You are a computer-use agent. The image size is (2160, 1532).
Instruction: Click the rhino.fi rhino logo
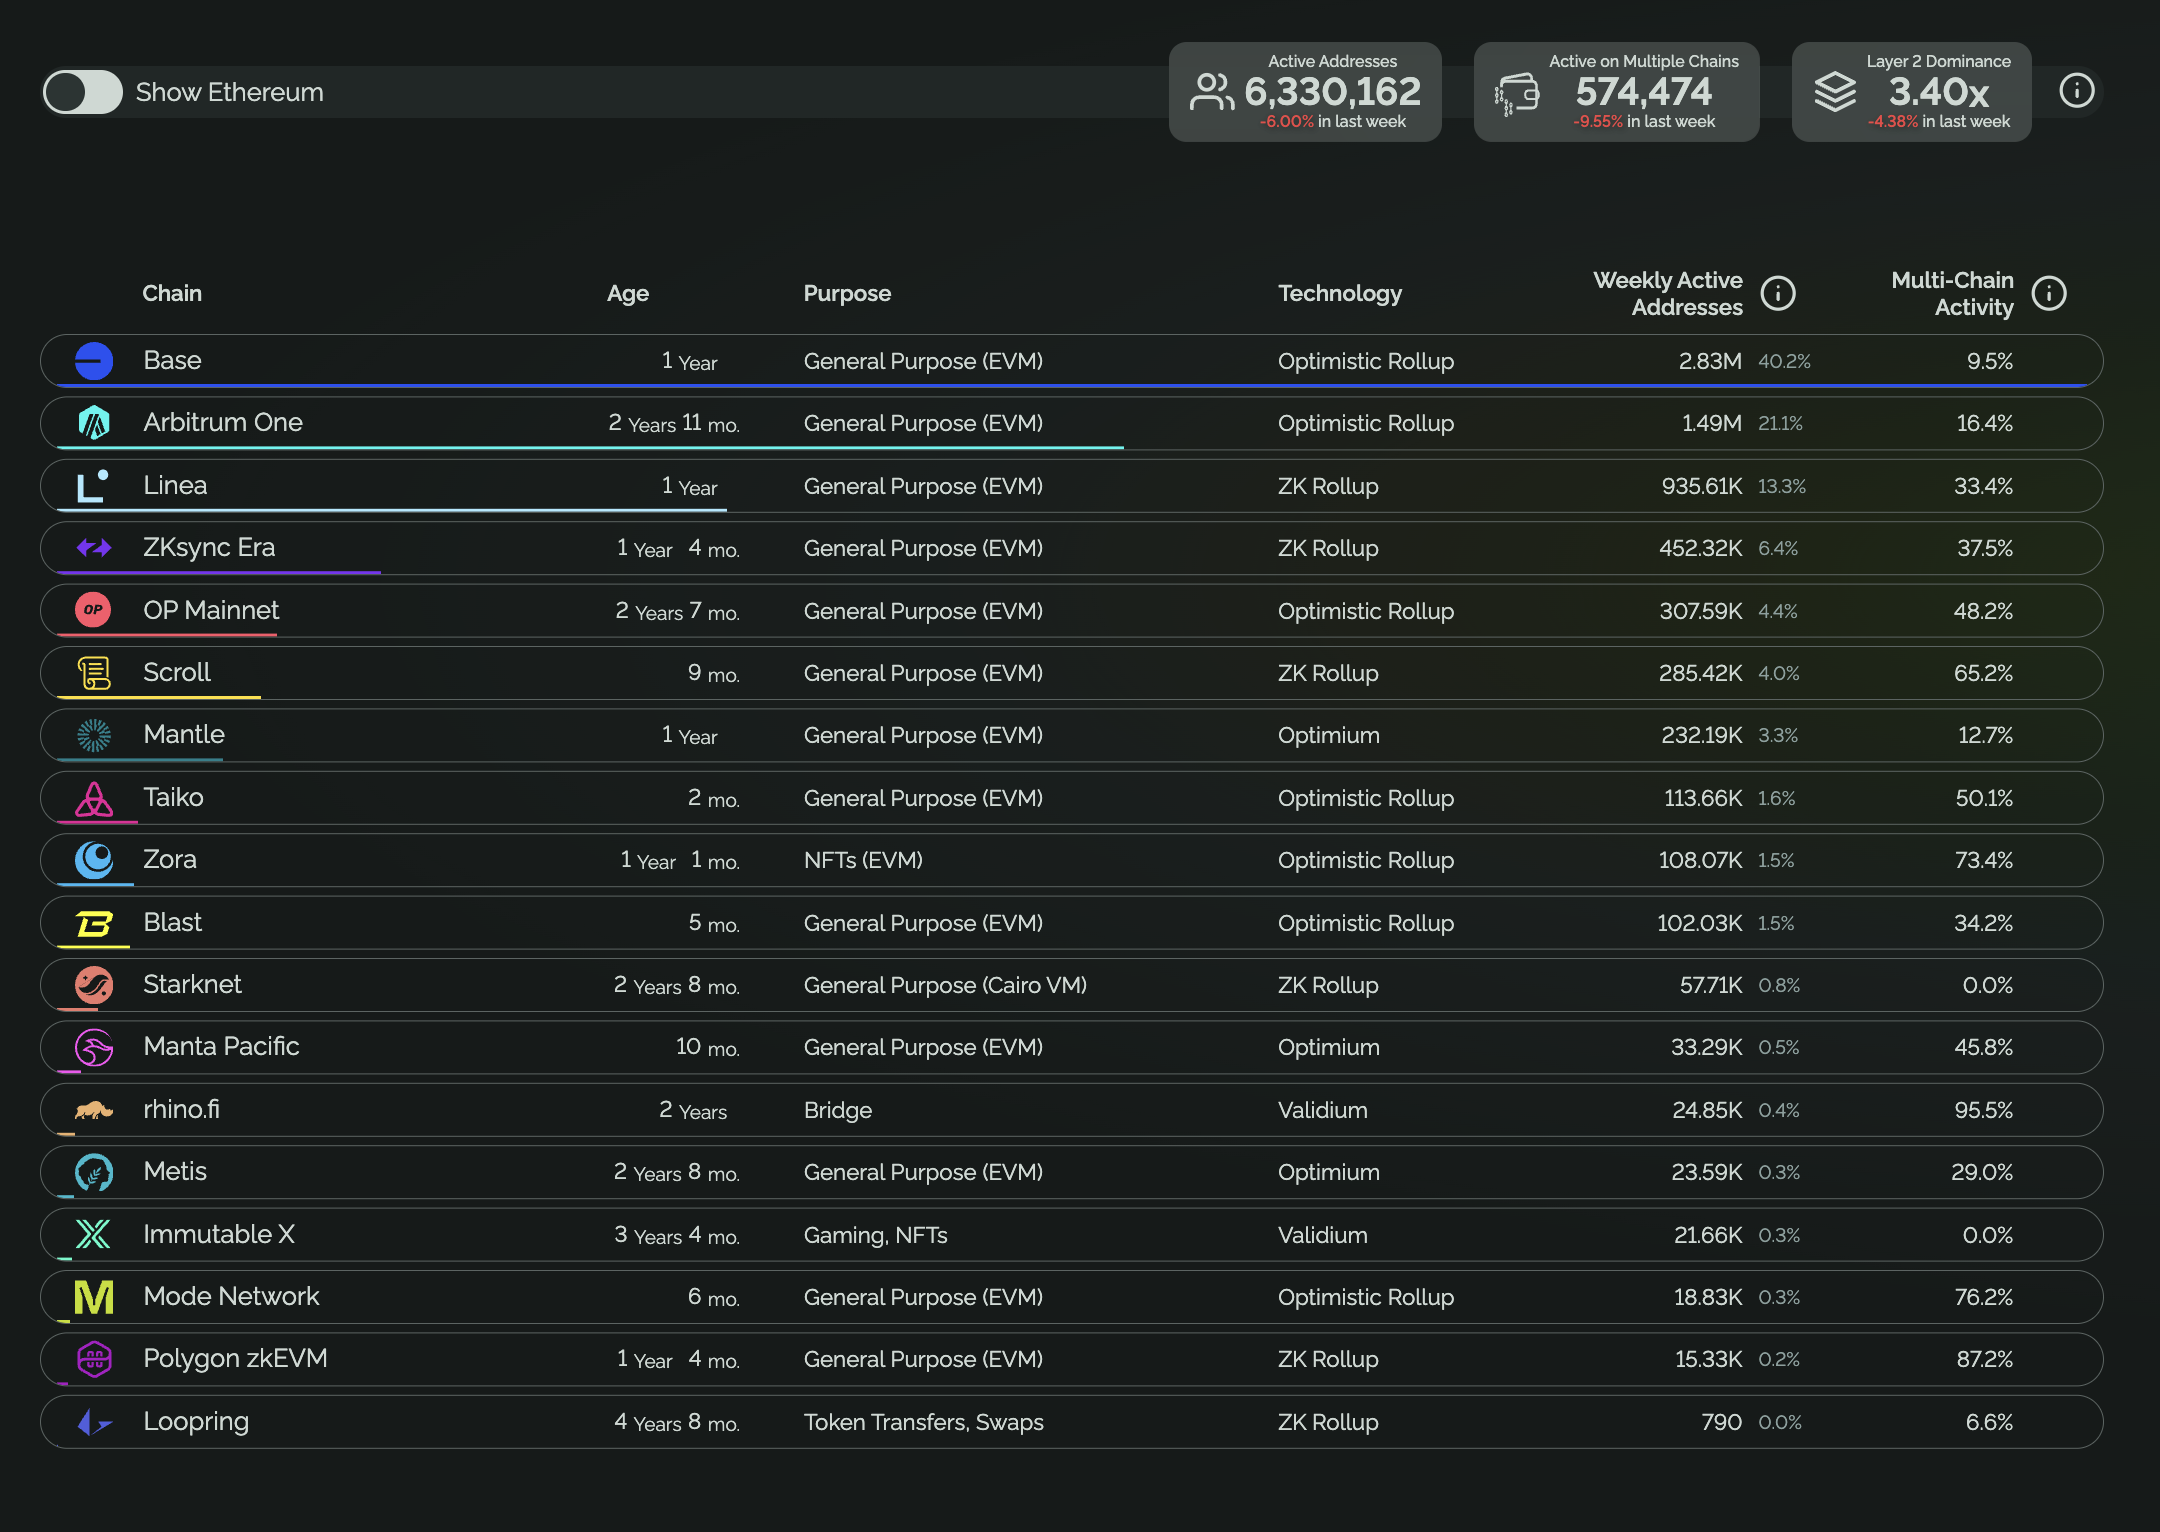(94, 1110)
